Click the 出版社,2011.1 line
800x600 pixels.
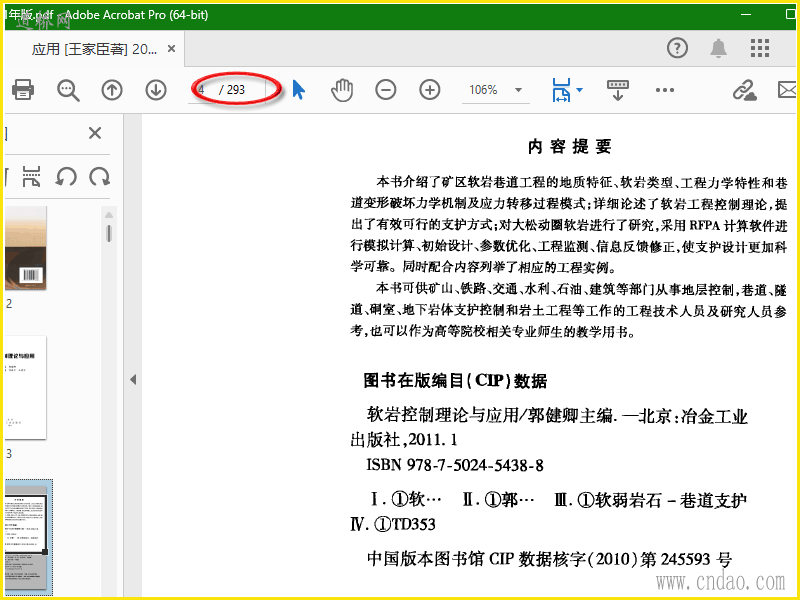coord(404,440)
